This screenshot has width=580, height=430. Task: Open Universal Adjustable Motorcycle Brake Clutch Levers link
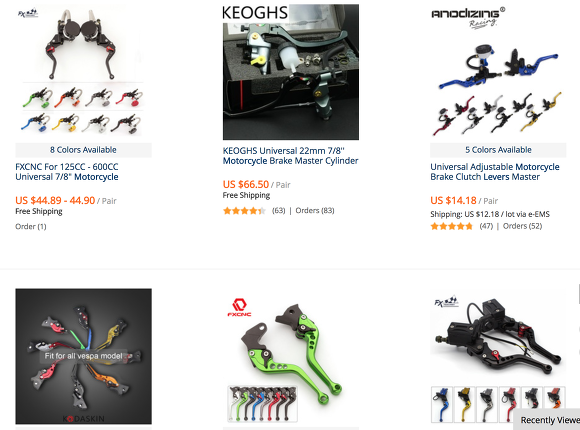pos(495,172)
